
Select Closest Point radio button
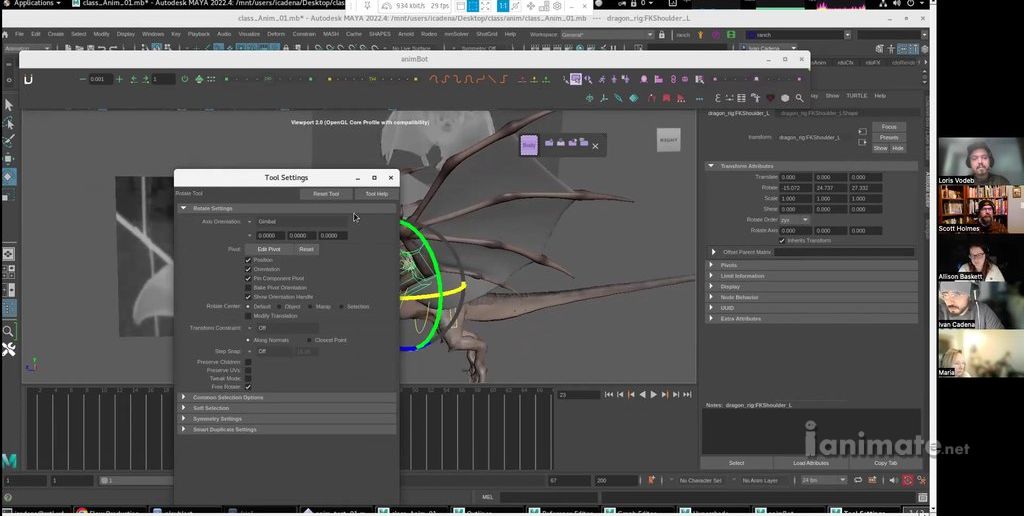tap(310, 340)
